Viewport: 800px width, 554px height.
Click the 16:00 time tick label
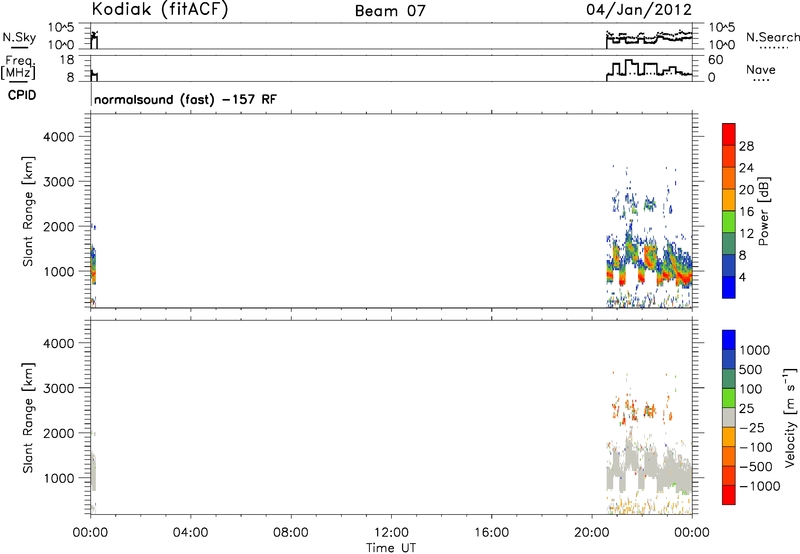point(491,533)
